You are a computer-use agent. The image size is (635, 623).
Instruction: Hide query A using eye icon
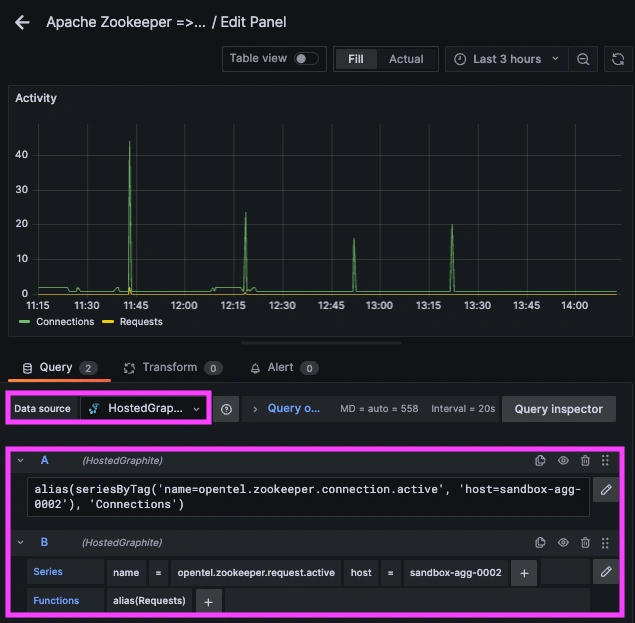[x=563, y=461]
